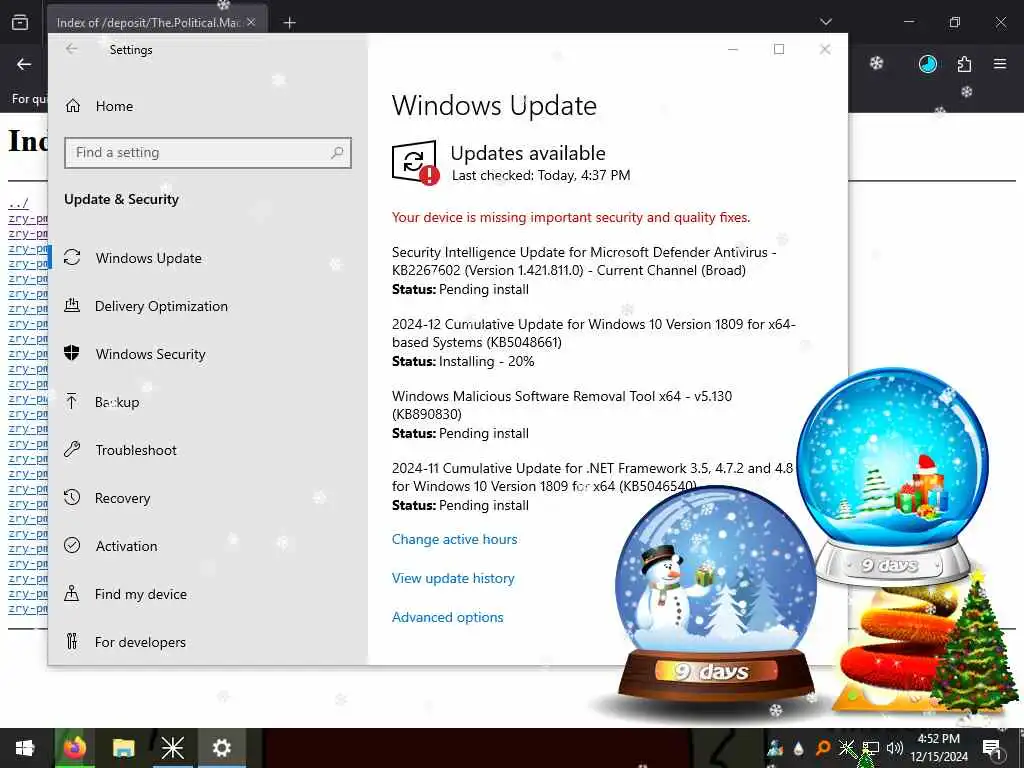Click the water drop tray icon
The height and width of the screenshot is (768, 1024).
point(799,748)
